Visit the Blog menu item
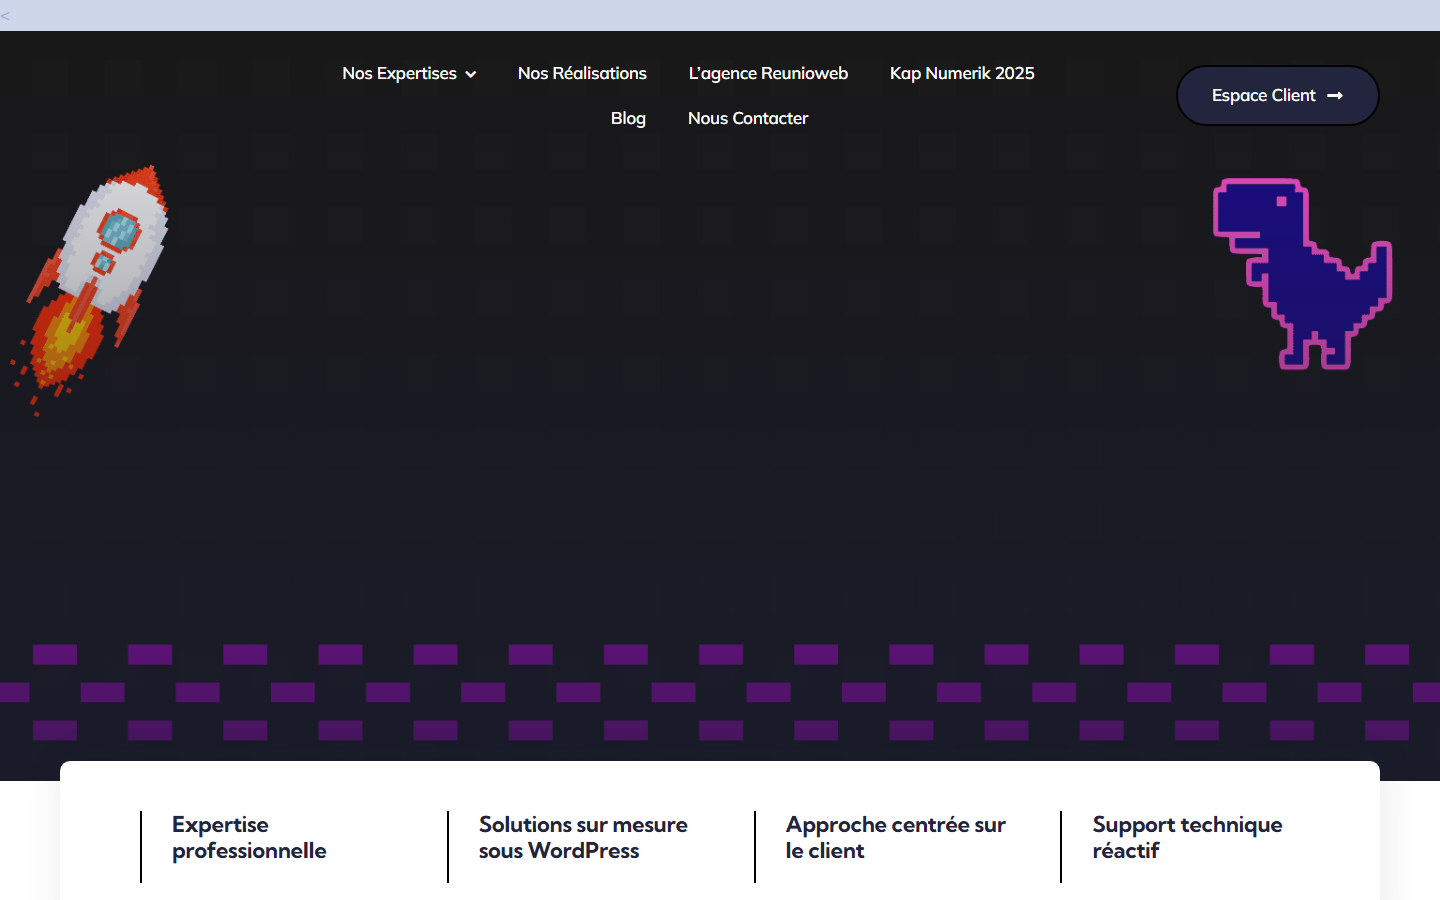 [628, 118]
